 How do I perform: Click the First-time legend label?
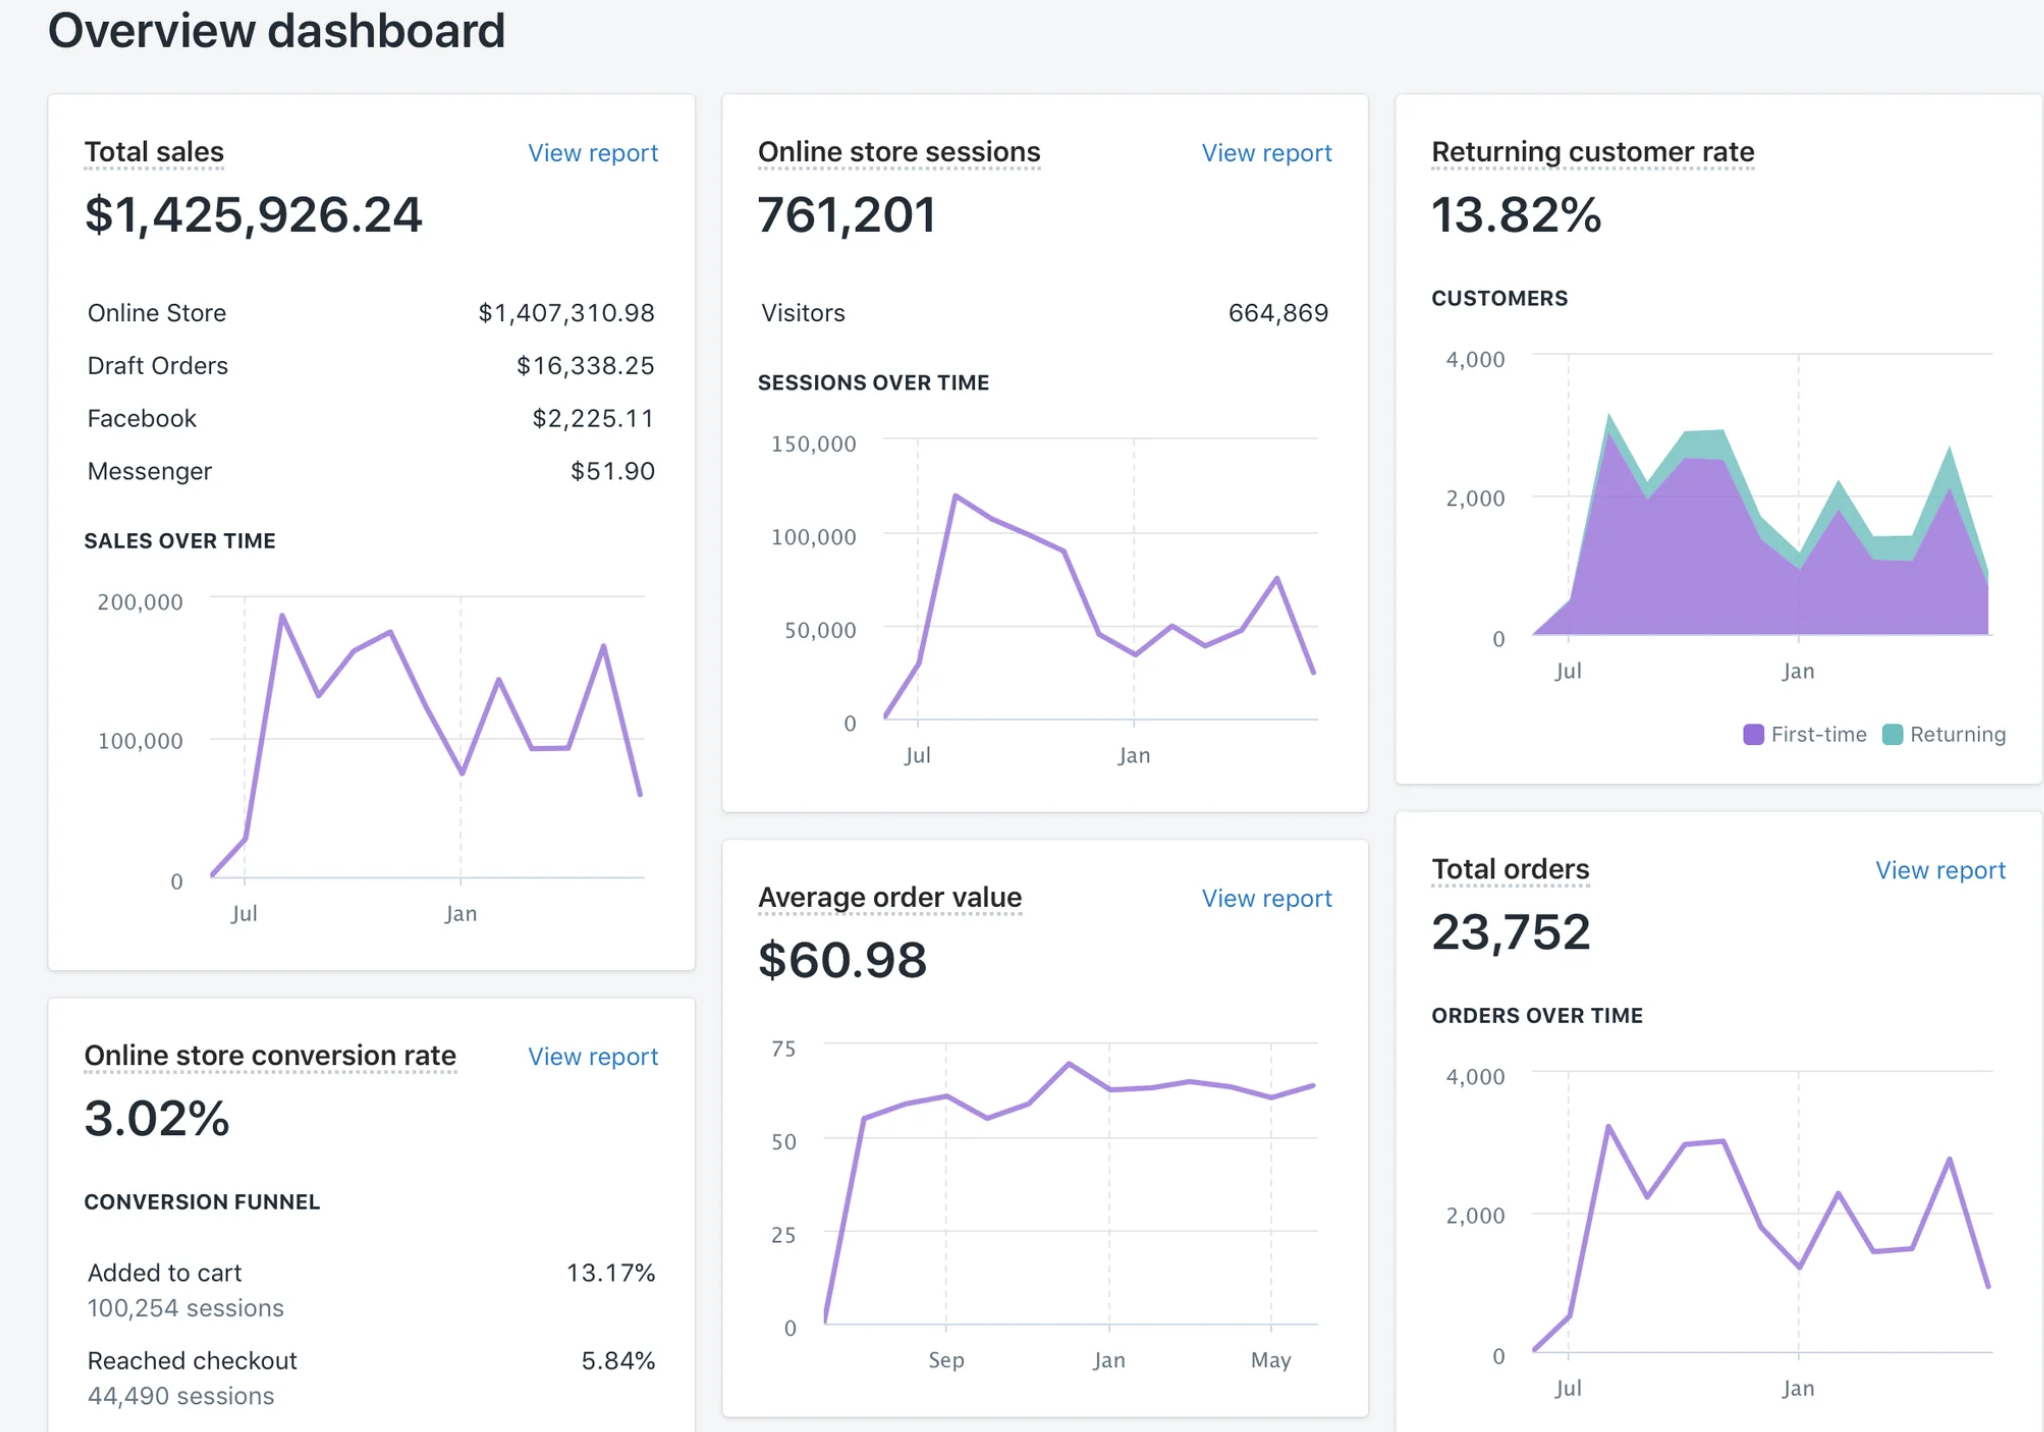pos(1818,734)
